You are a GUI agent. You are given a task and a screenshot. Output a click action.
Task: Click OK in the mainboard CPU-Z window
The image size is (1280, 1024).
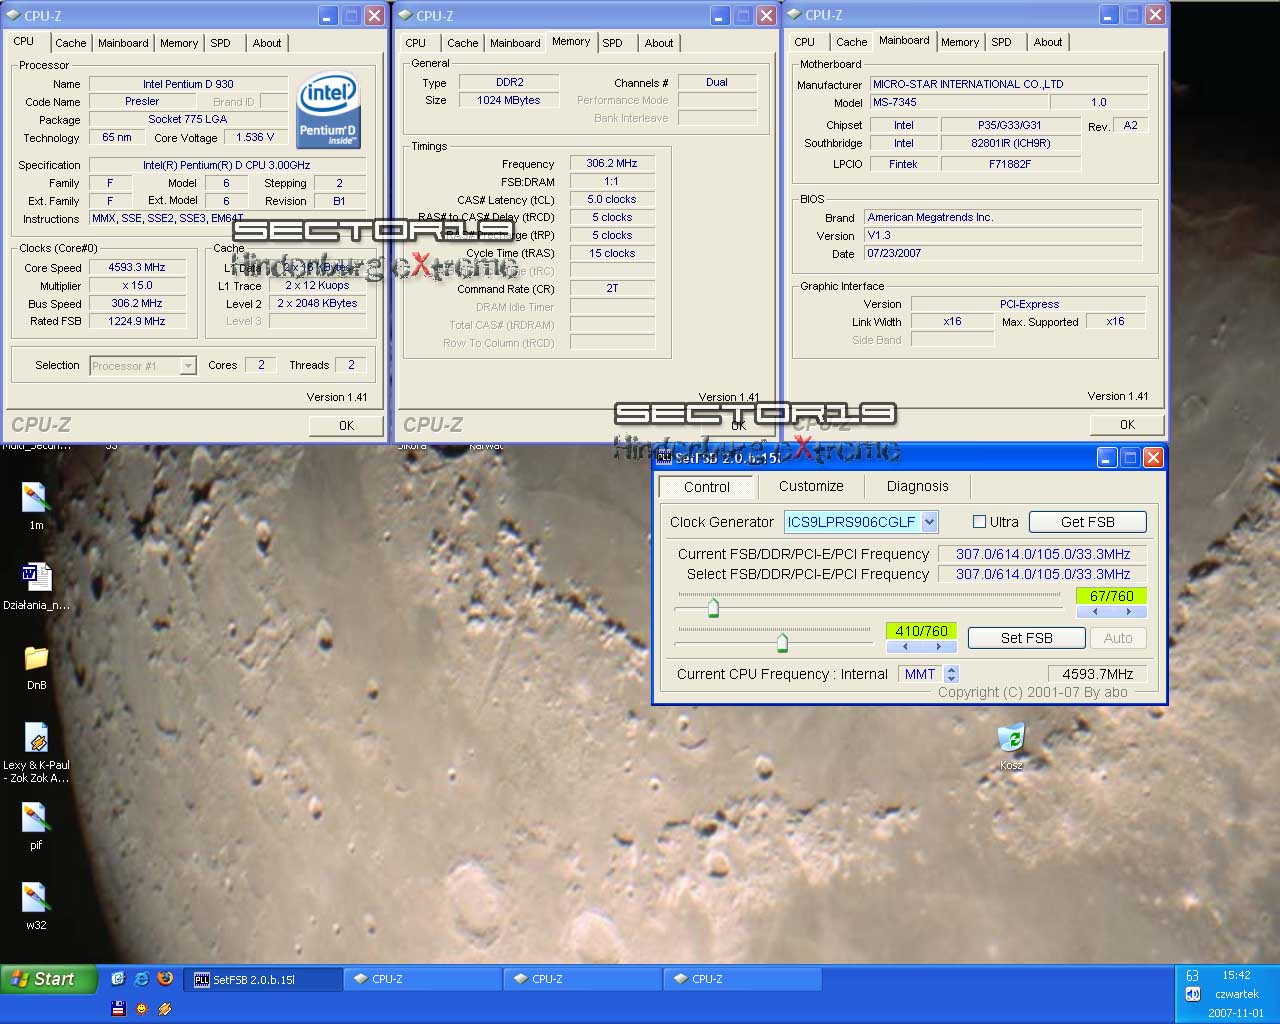(x=1127, y=424)
